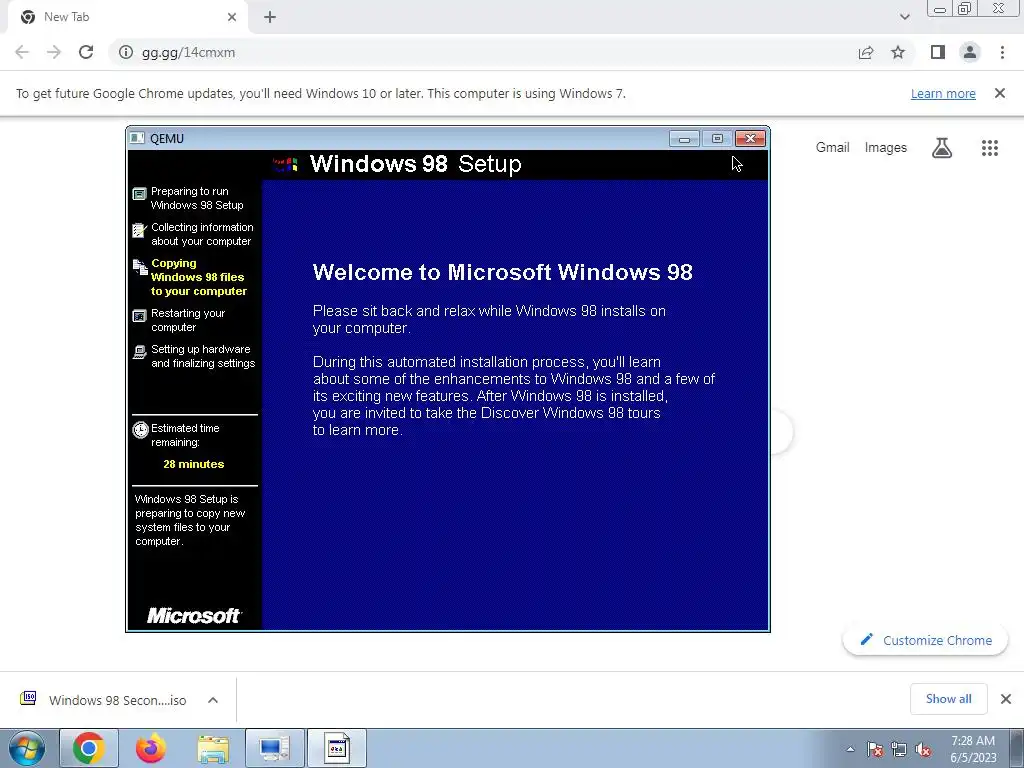The height and width of the screenshot is (768, 1024).
Task: Open the Learn more link
Action: (943, 93)
